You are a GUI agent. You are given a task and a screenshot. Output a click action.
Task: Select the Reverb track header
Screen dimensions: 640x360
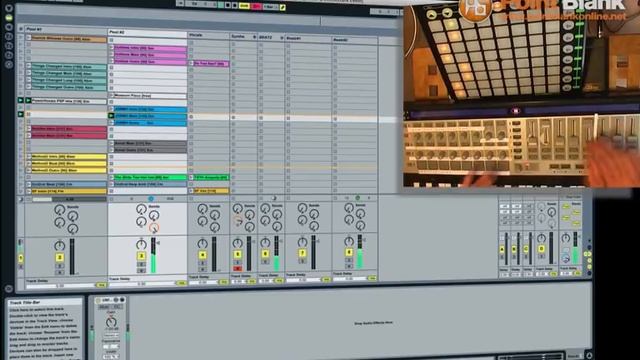coord(355,40)
